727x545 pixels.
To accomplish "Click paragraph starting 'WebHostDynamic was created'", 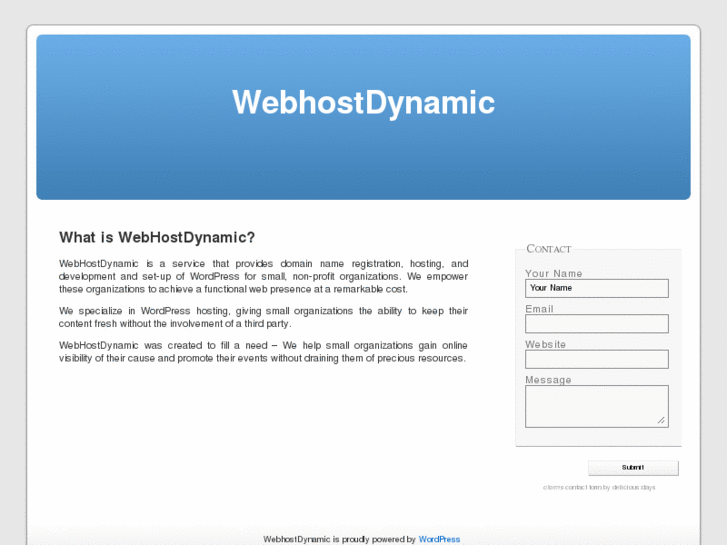I will pos(263,352).
